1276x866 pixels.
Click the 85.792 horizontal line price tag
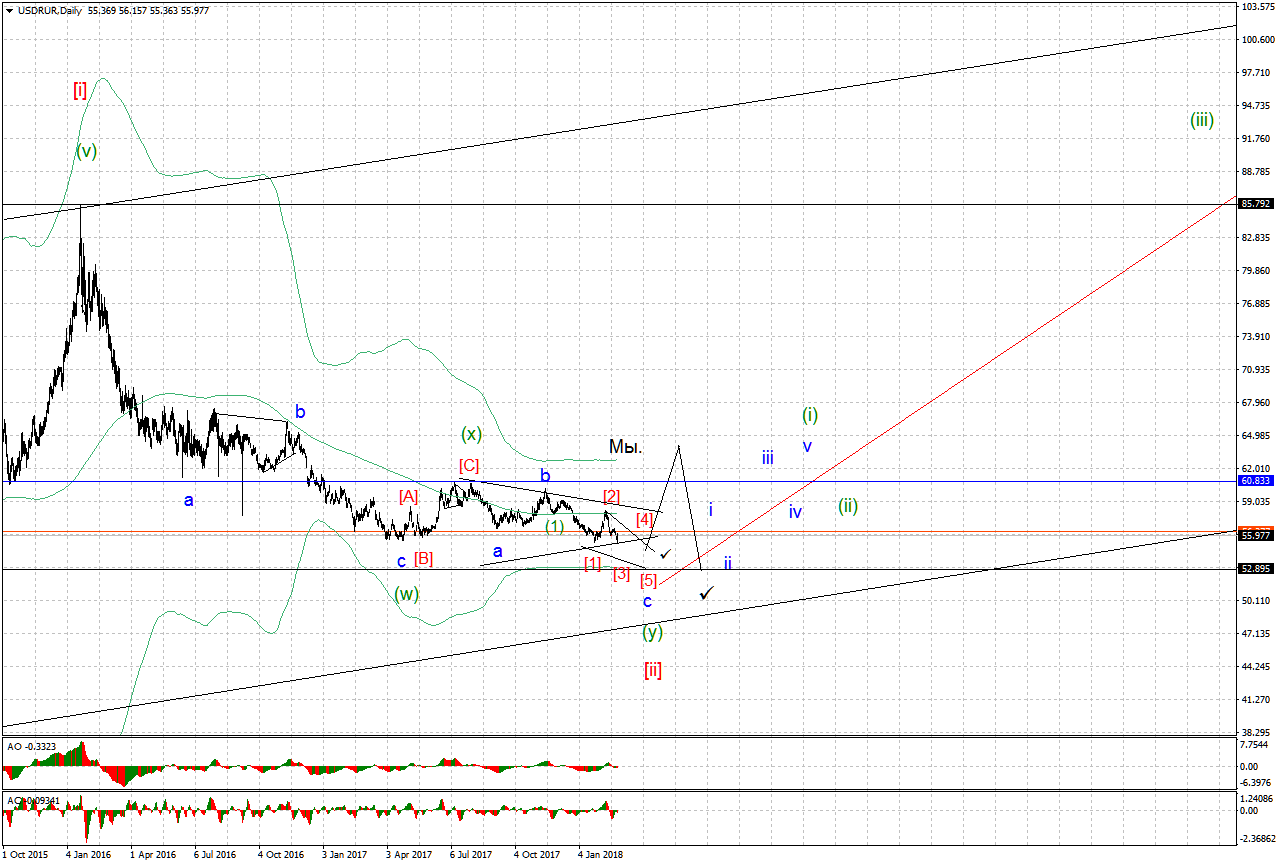[1256, 204]
